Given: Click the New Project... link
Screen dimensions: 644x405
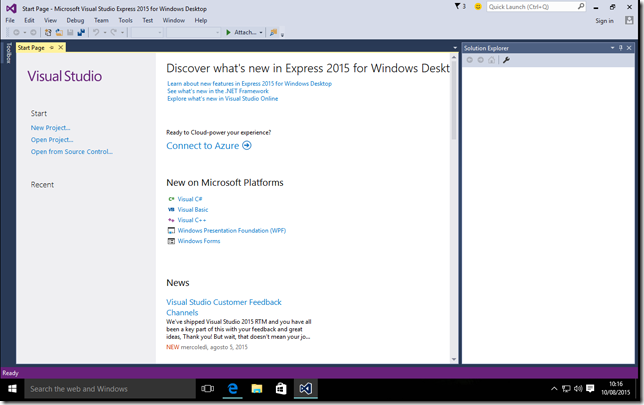Looking at the screenshot, I should 51,128.
